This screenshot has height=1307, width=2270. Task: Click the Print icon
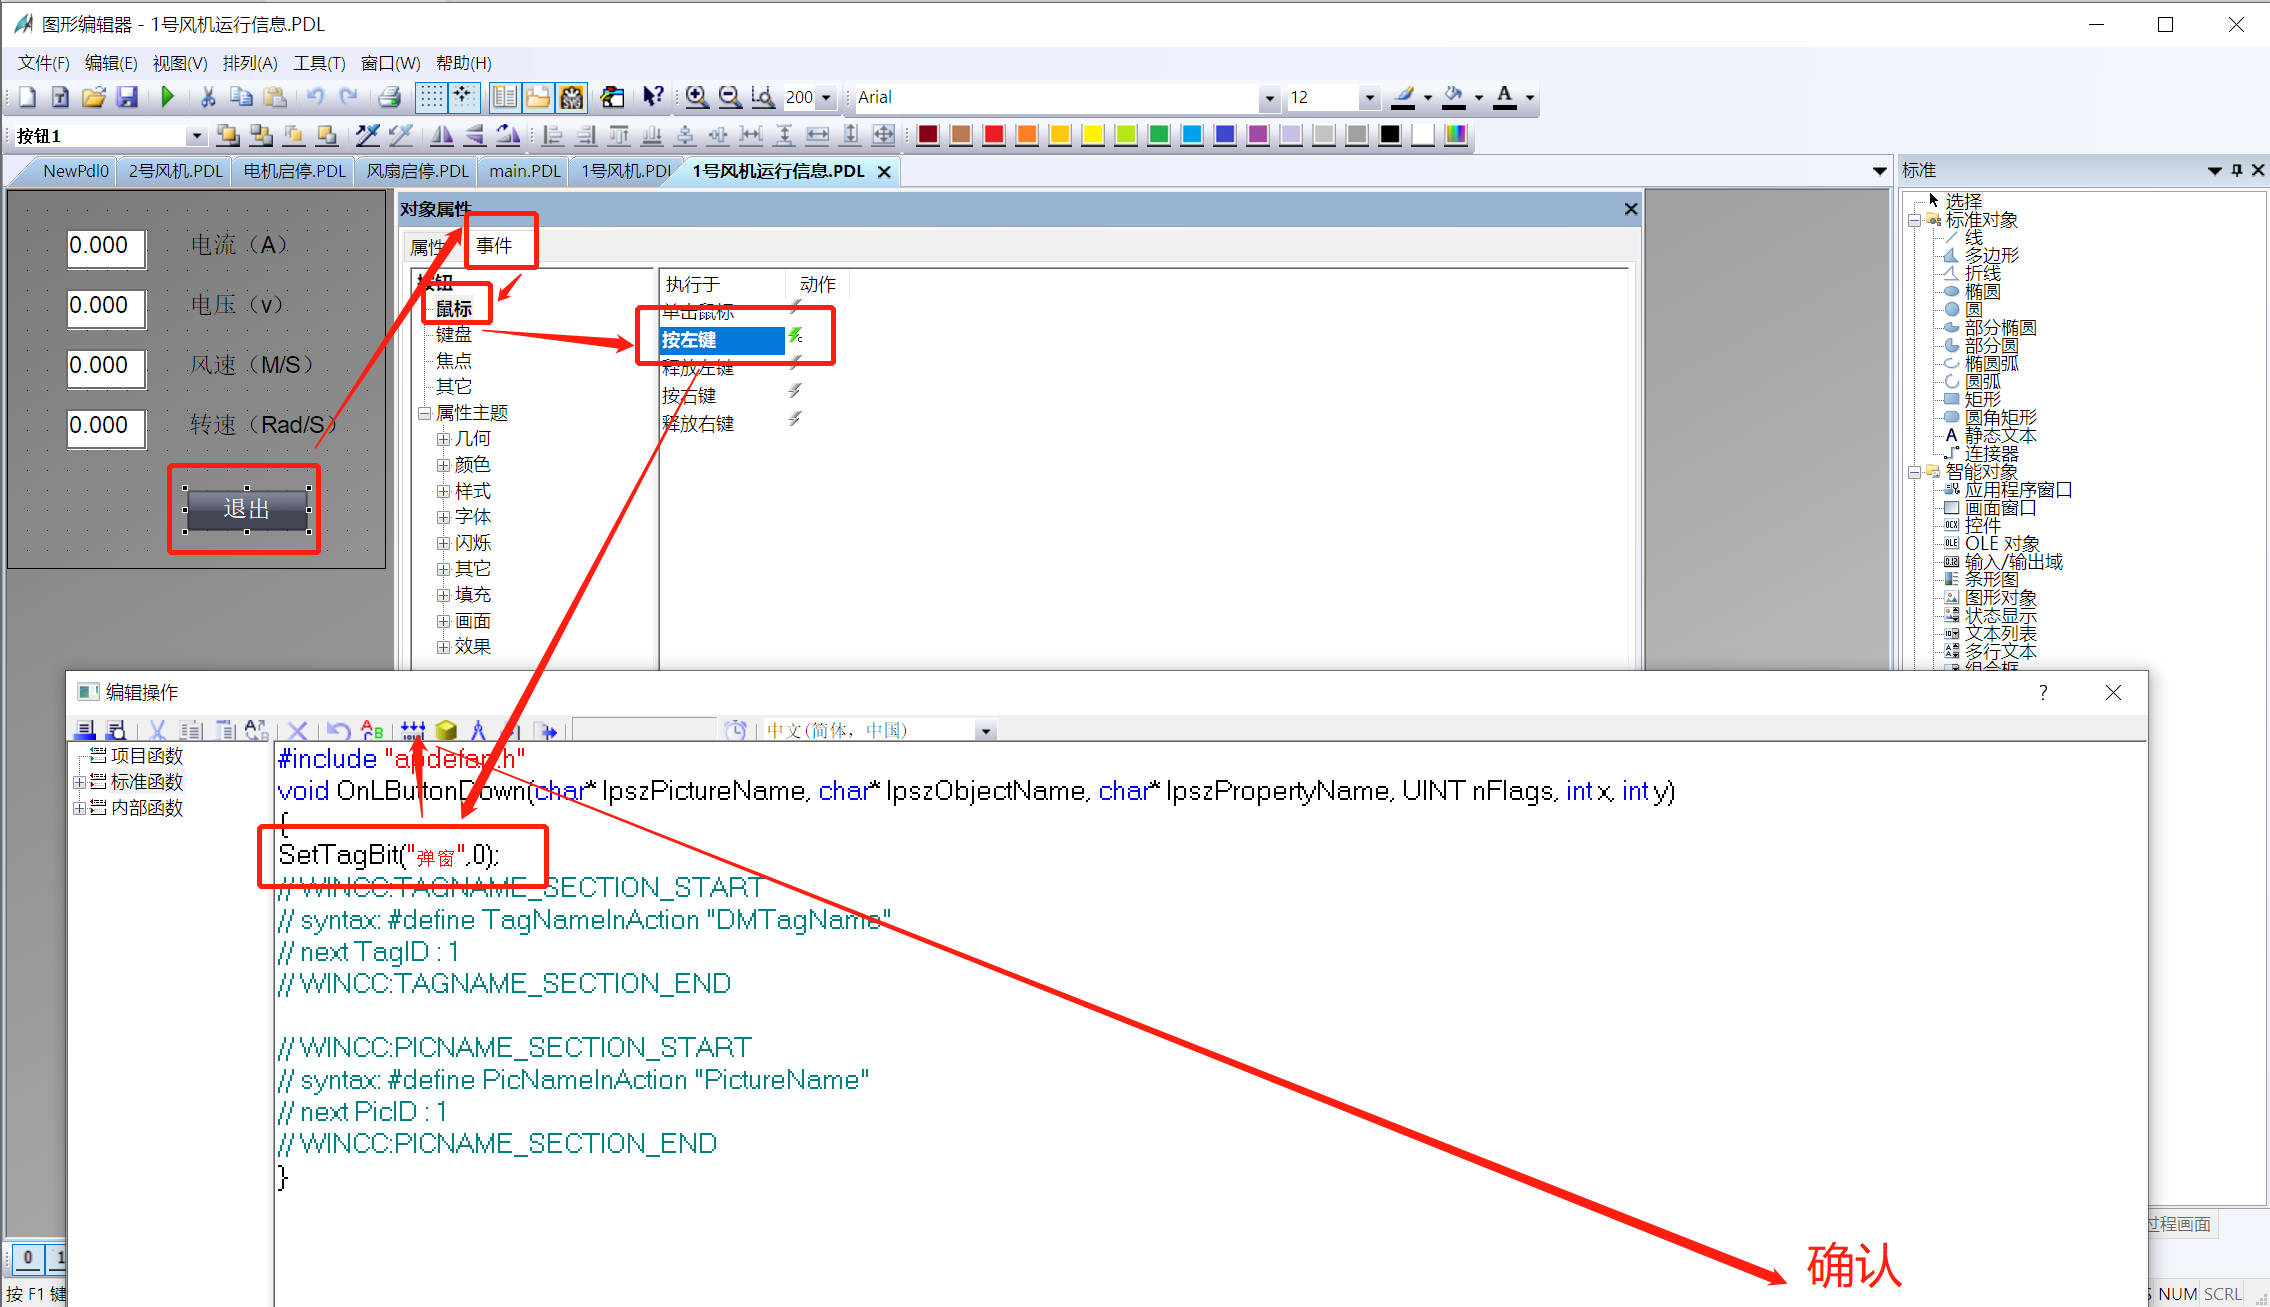(390, 97)
